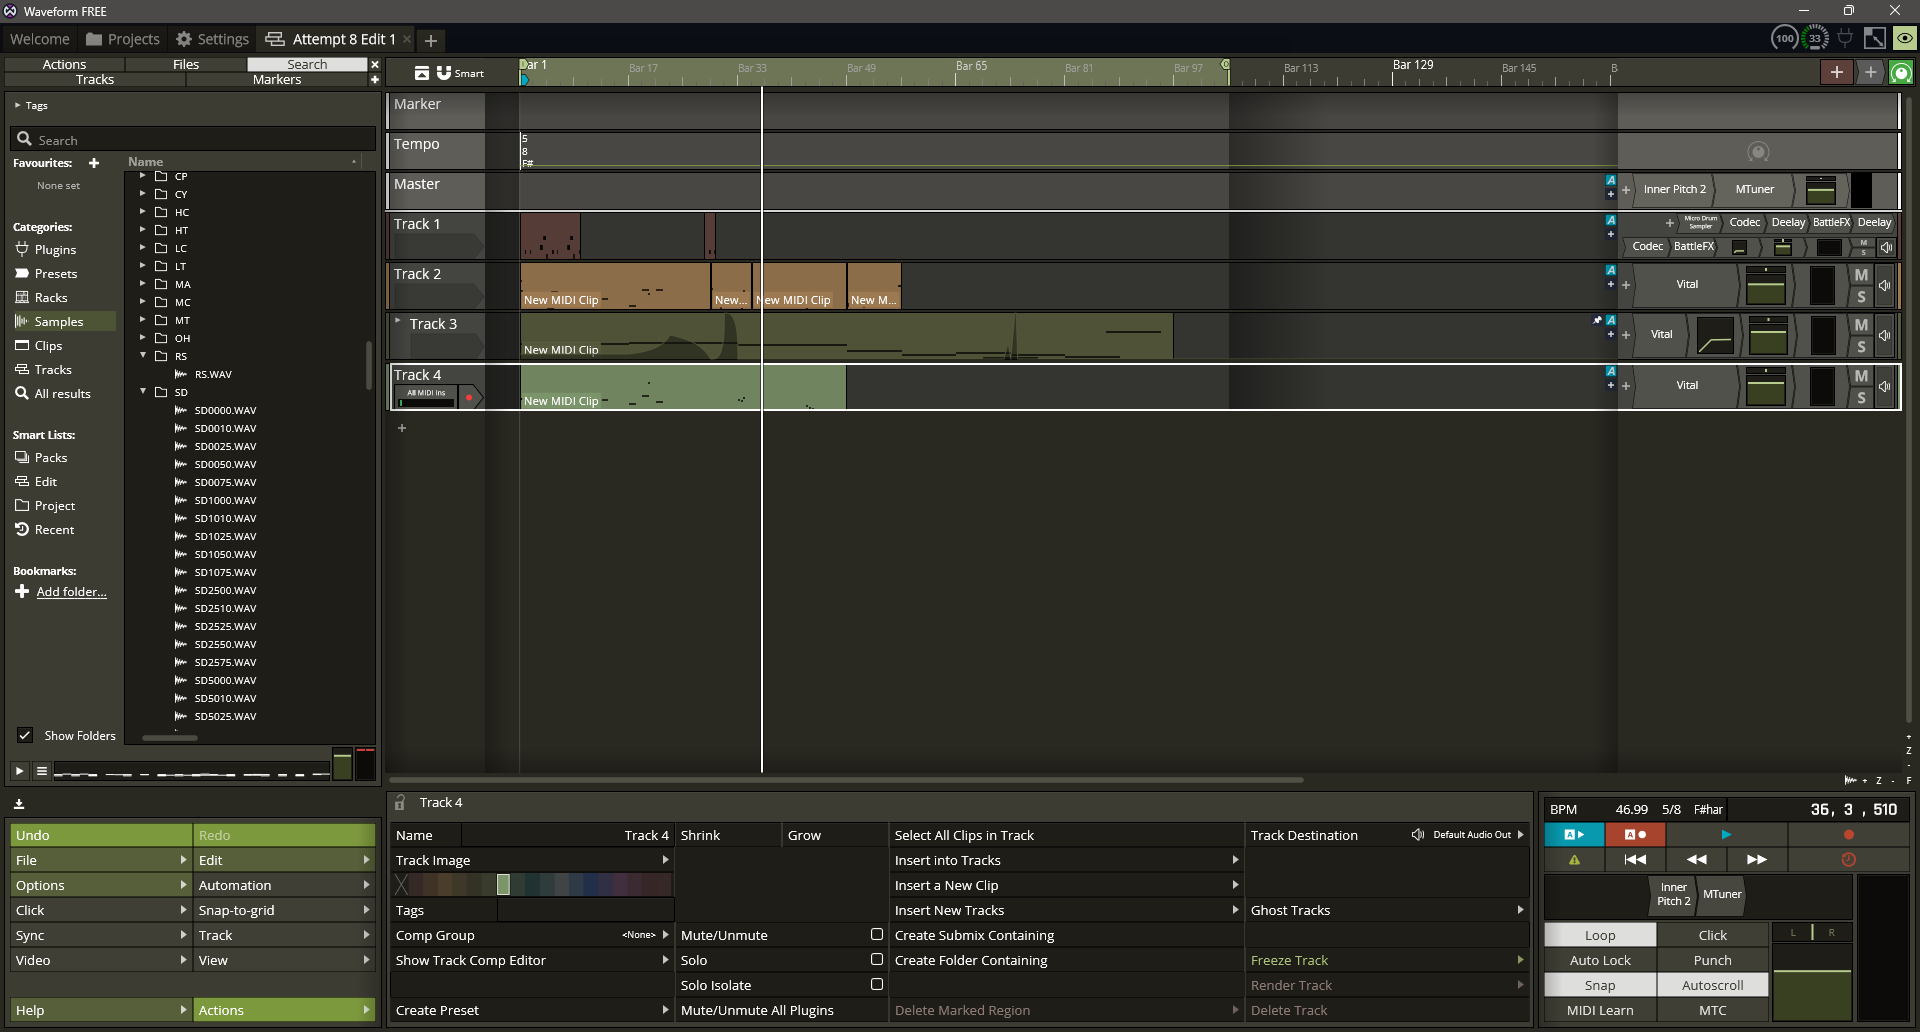Click Select All Clips in Track
The width and height of the screenshot is (1920, 1032).
coord(1066,835)
